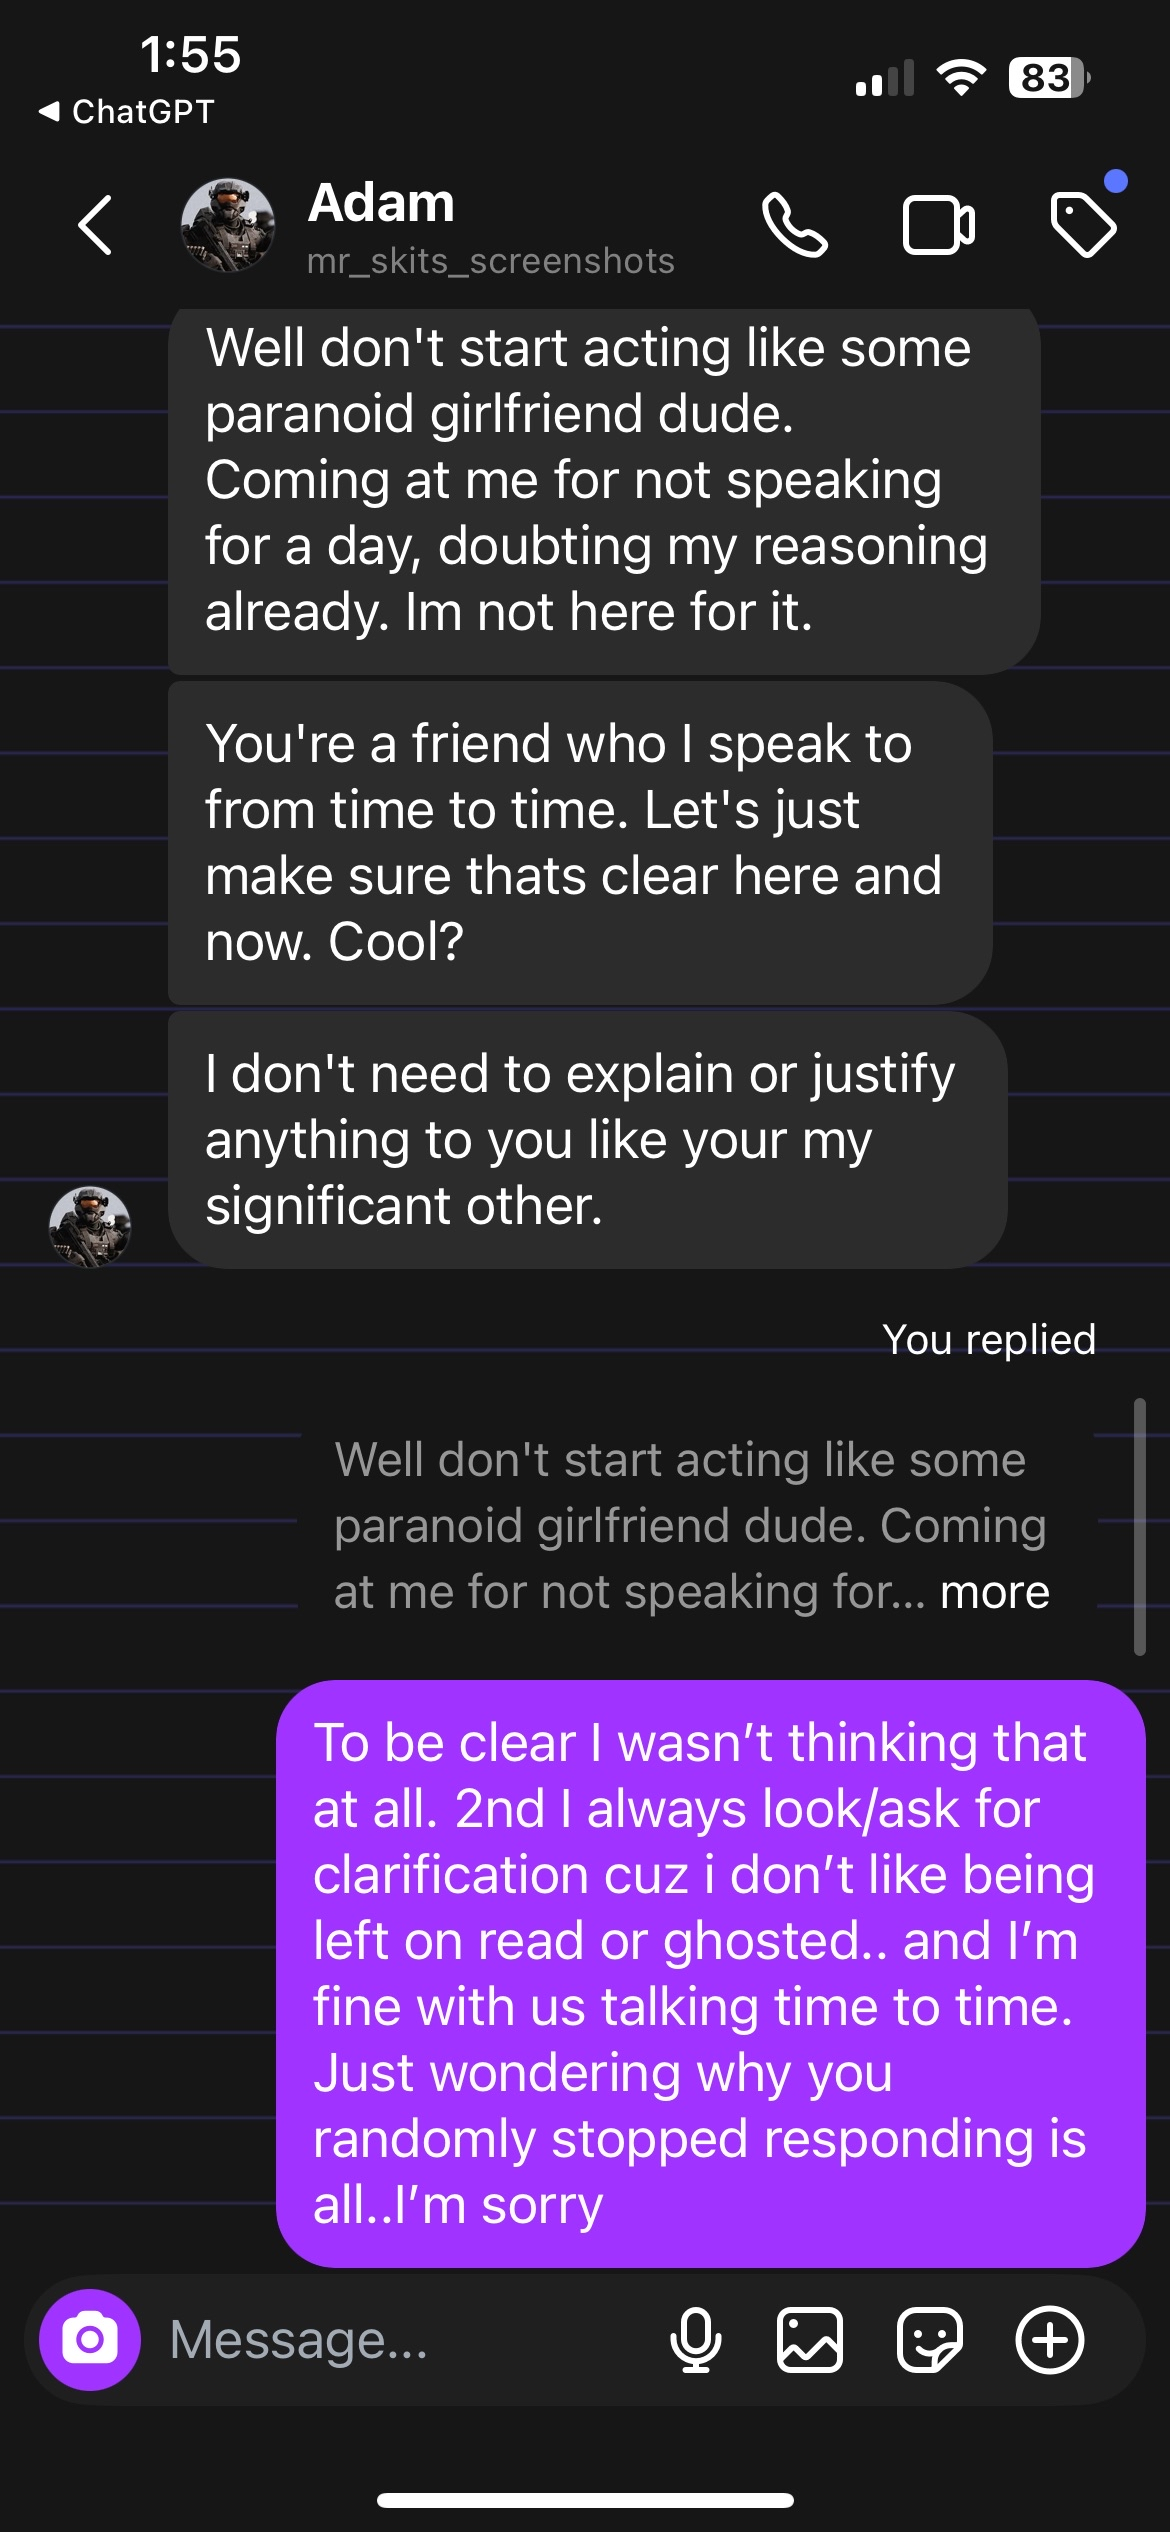Open Adam's profile from header name

(381, 204)
